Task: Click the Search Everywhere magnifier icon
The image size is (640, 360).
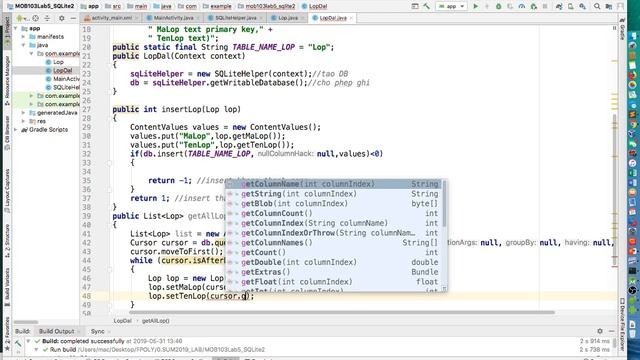Action: [597, 6]
